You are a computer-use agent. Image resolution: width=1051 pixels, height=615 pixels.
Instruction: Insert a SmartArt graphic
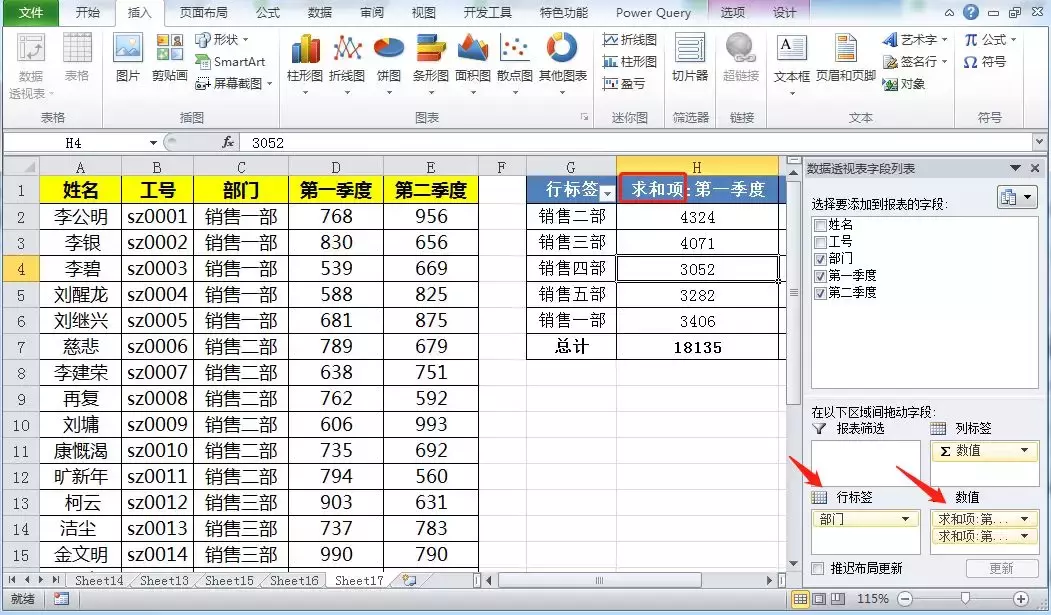tap(231, 62)
